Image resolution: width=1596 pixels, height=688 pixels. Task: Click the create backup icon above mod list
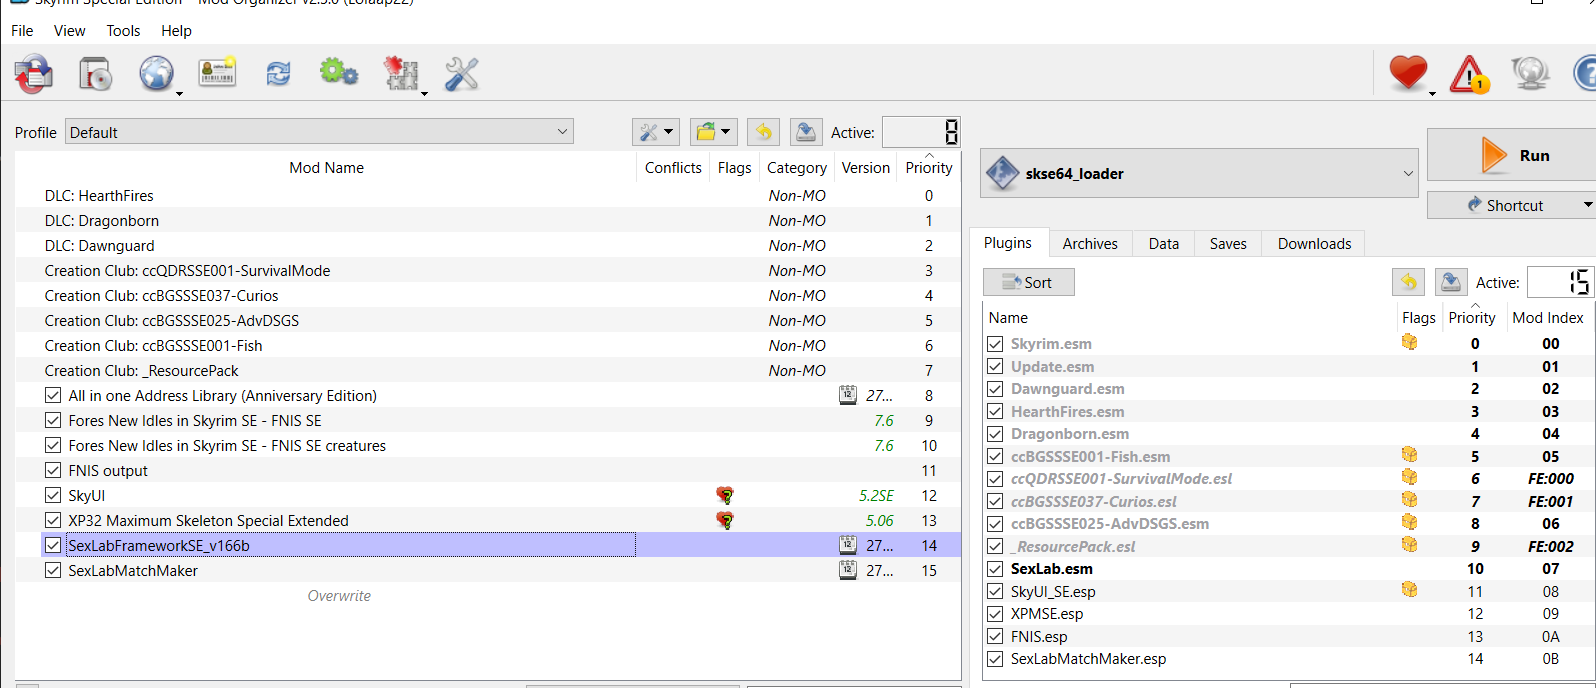coord(806,132)
